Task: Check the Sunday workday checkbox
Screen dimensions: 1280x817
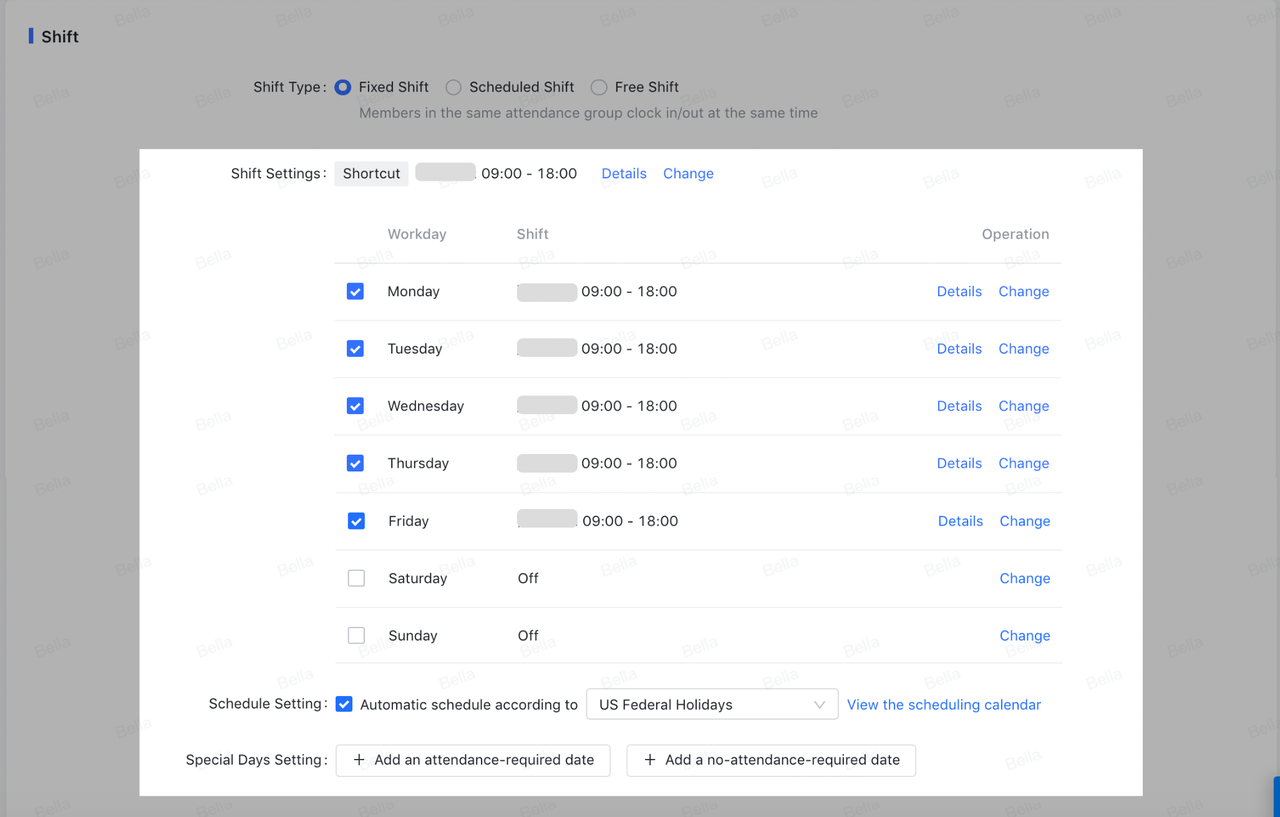Action: (356, 635)
